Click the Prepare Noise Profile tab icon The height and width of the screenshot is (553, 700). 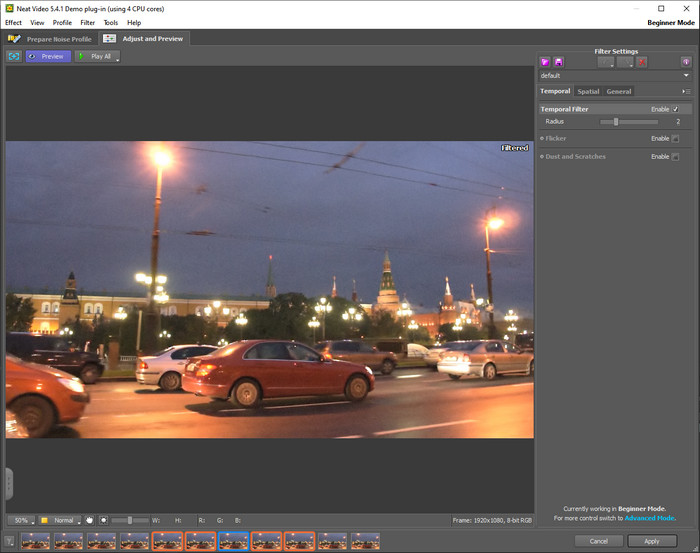tap(14, 39)
